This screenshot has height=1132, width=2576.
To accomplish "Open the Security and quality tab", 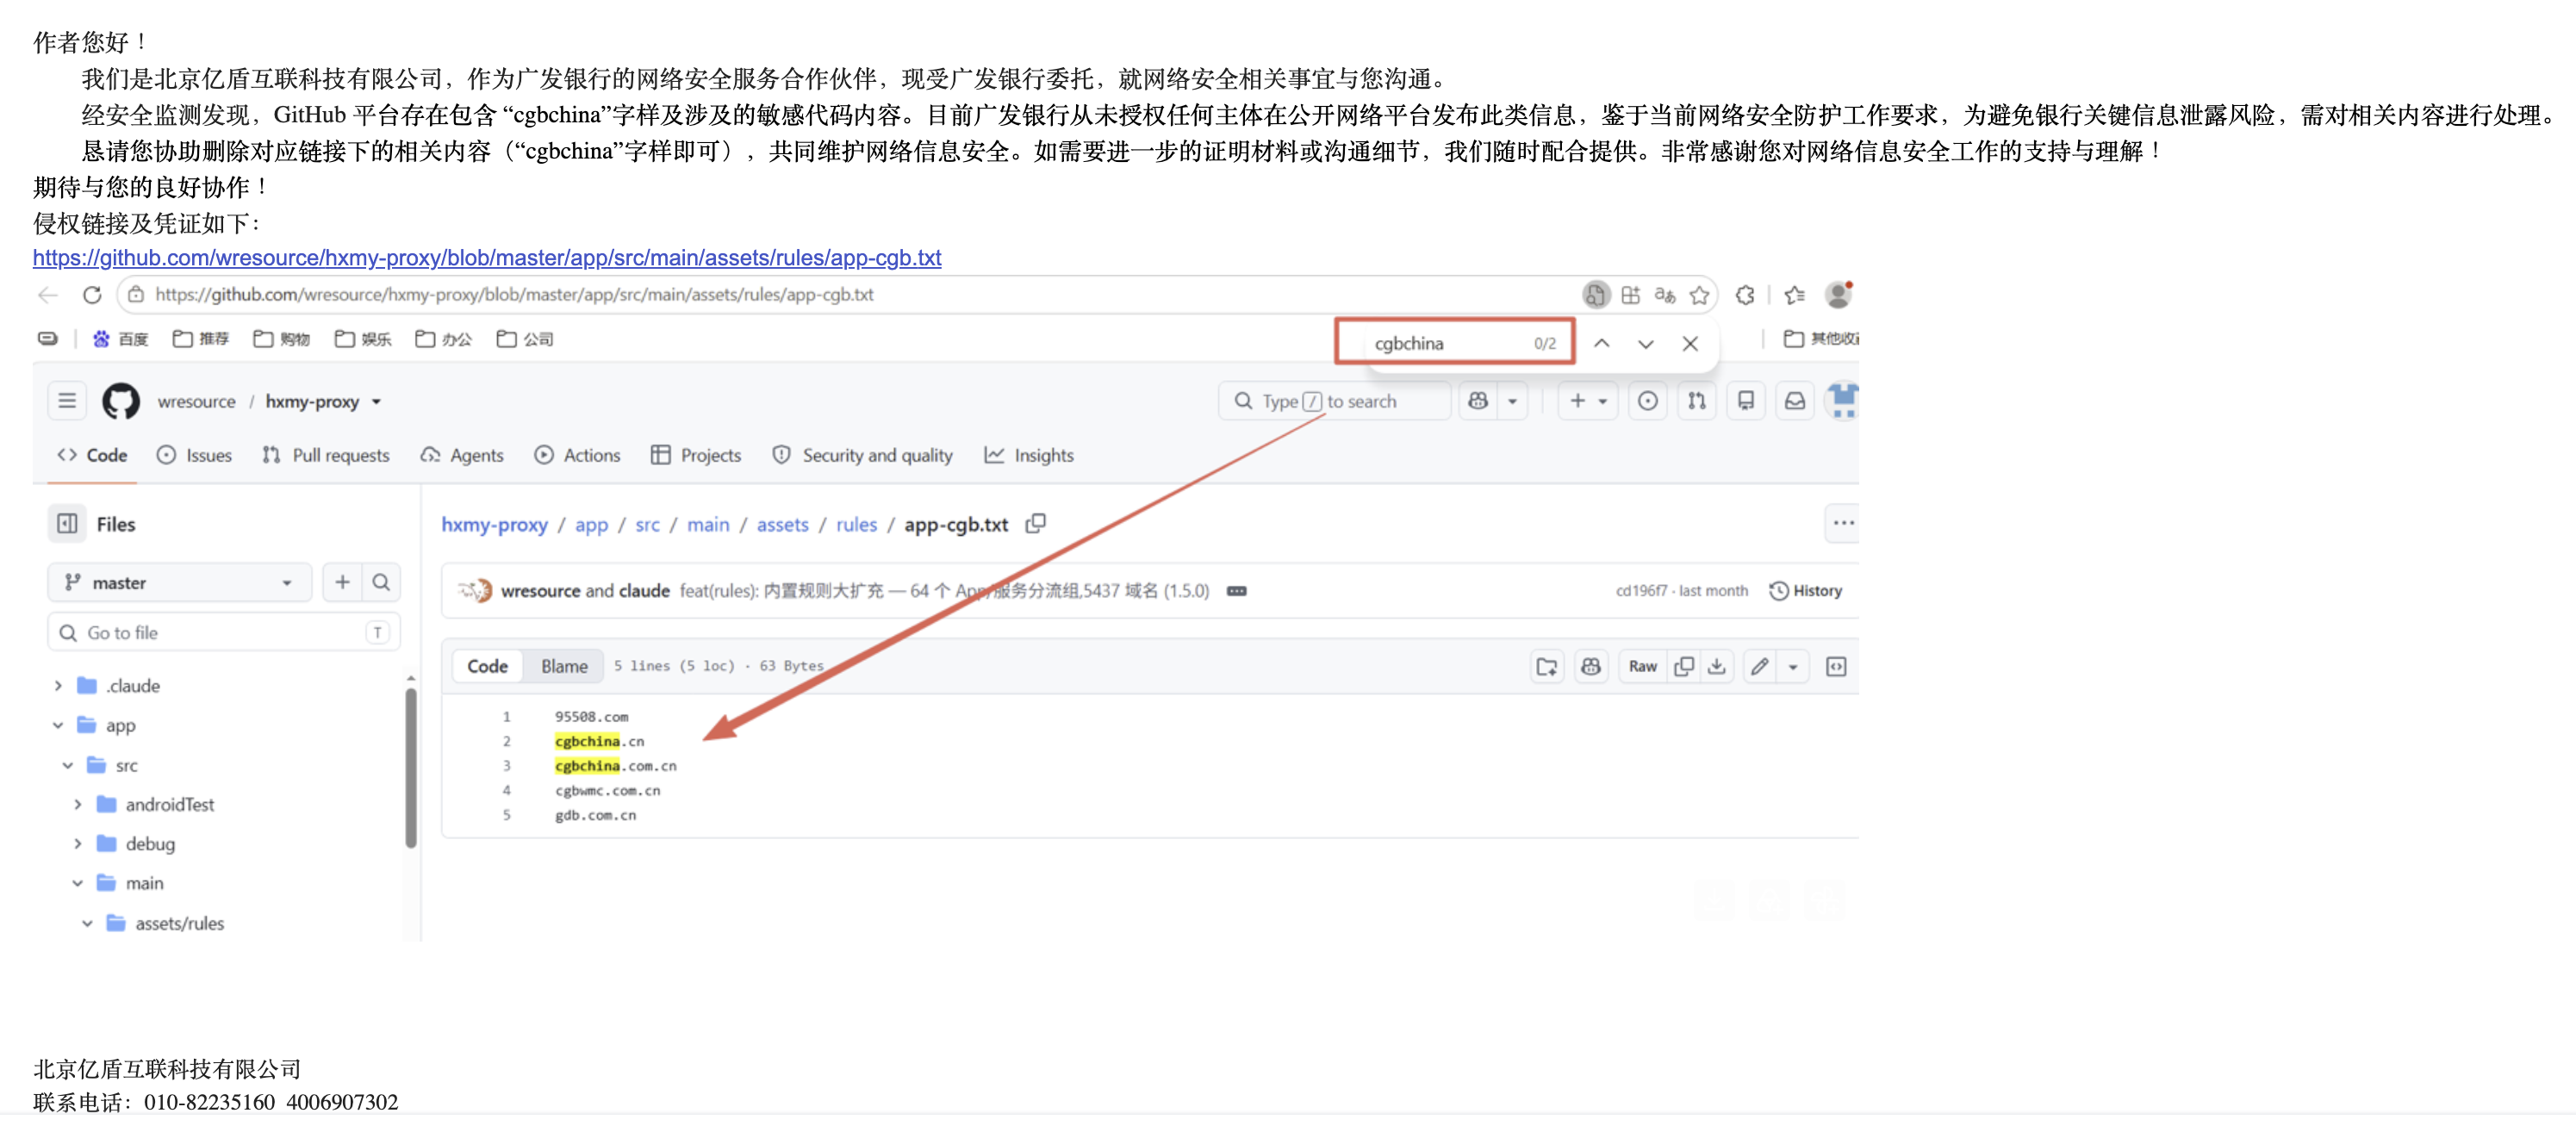I will point(863,455).
